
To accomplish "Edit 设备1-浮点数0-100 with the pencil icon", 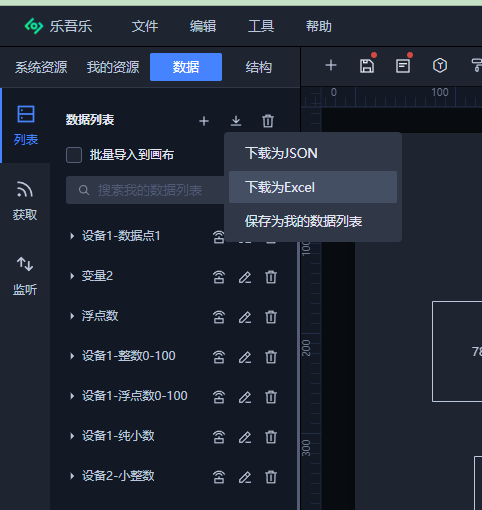I will [245, 397].
